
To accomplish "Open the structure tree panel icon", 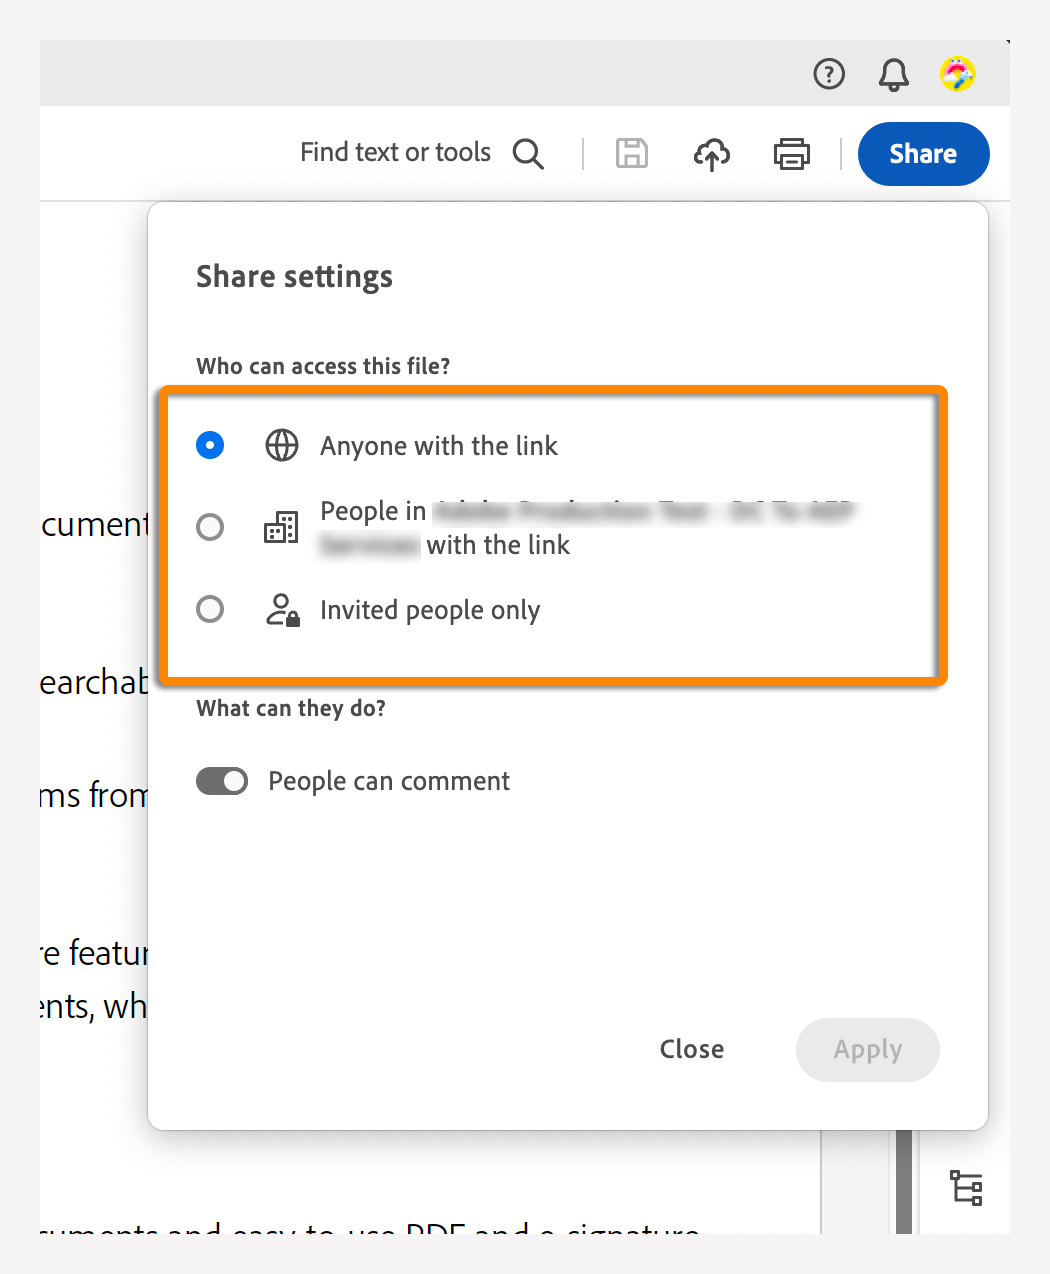I will (x=966, y=1188).
